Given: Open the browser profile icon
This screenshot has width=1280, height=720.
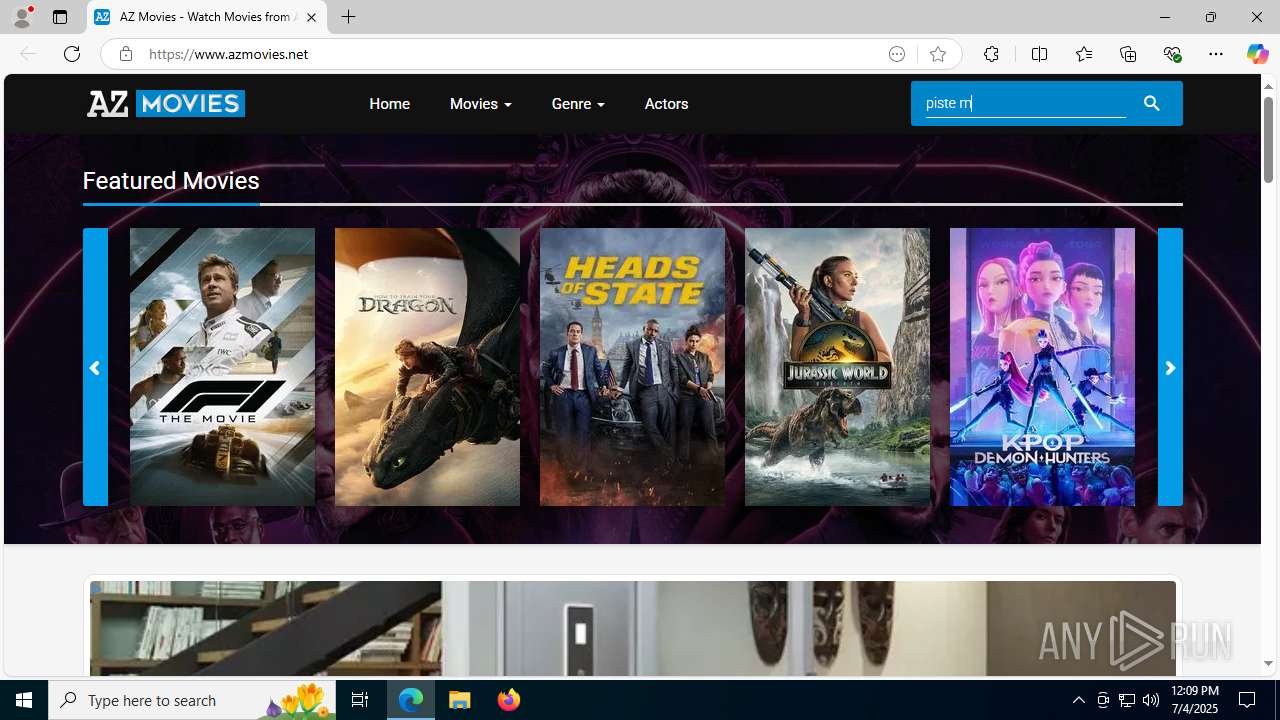Looking at the screenshot, I should pos(22,17).
